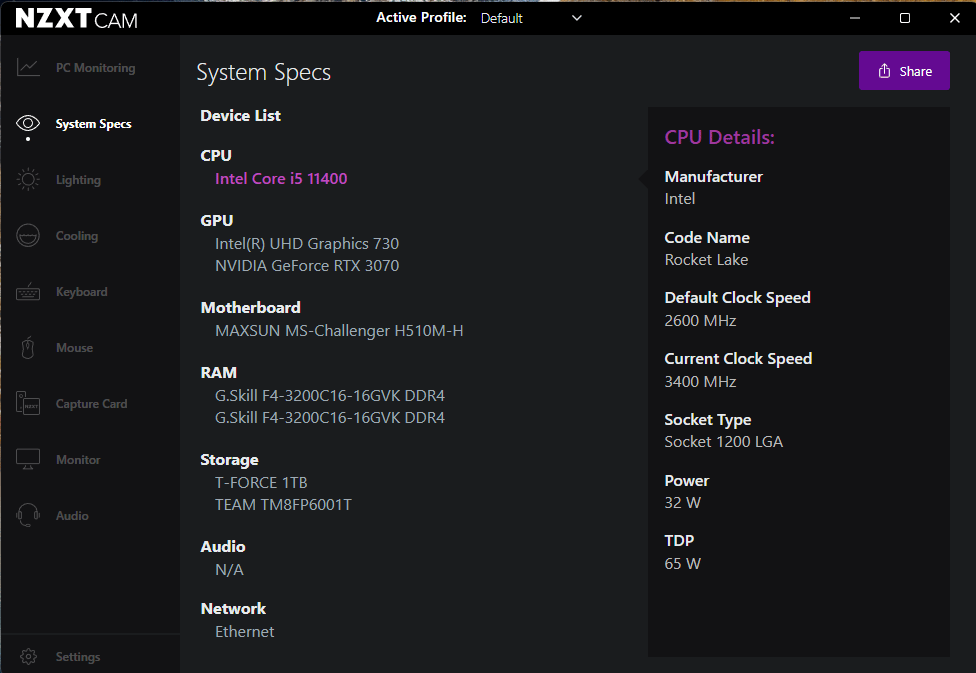Click the CPU Details heading

pyautogui.click(x=720, y=138)
